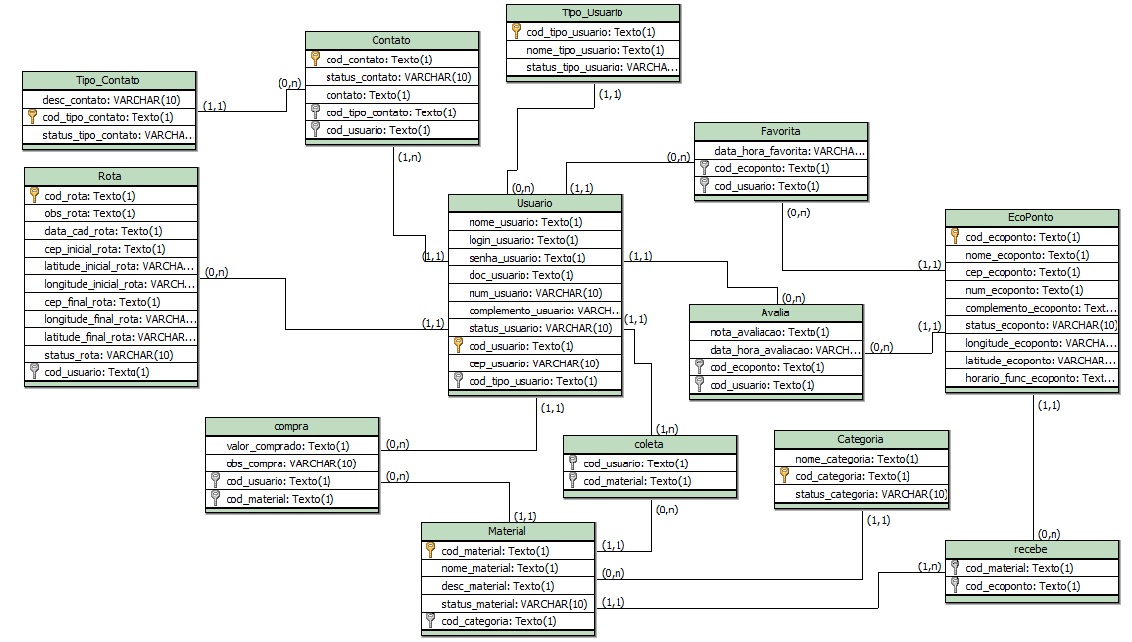Click the Tipo_Contato table title
Viewport: 1132px width, 642px height.
(x=109, y=80)
